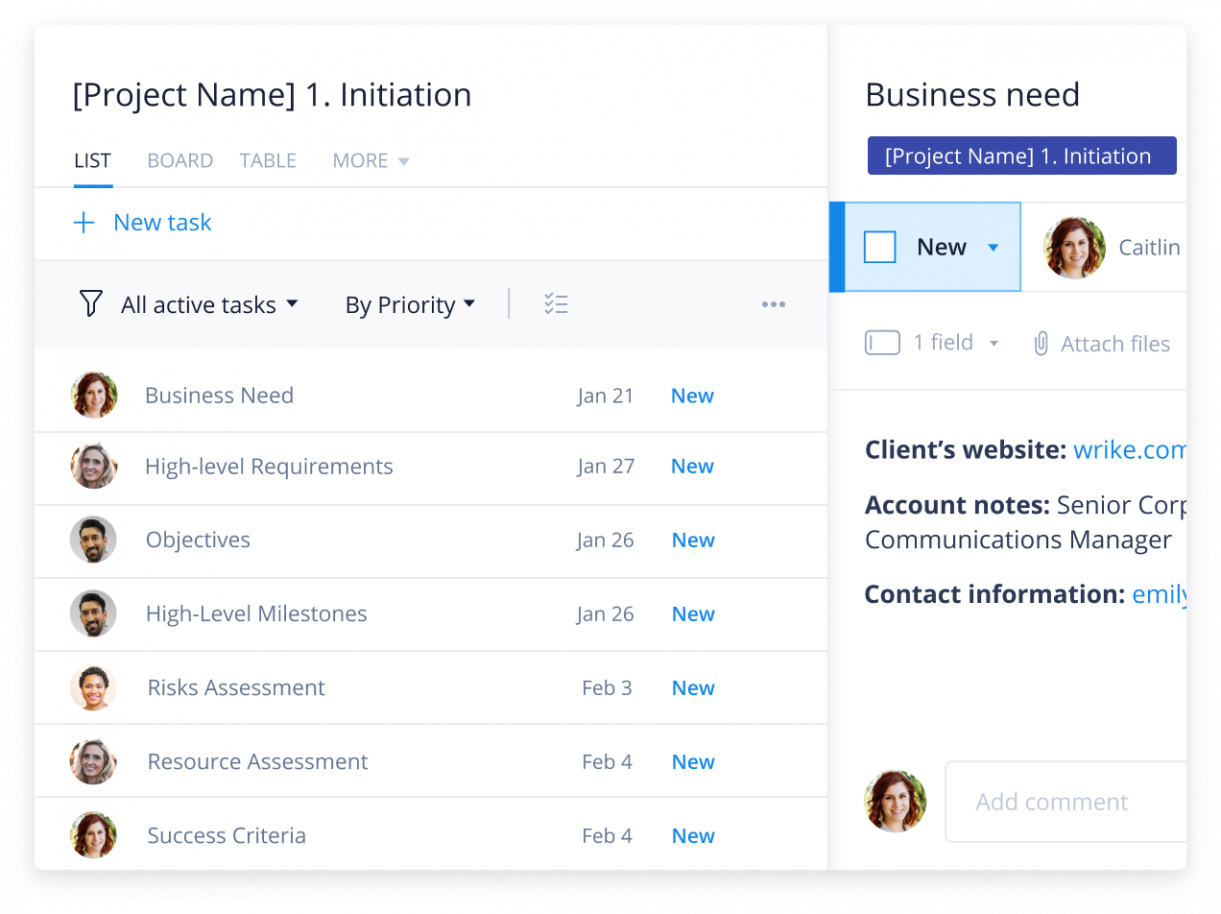This screenshot has width=1221, height=914.
Task: Click the Jan 21 due date
Action: [x=605, y=396]
